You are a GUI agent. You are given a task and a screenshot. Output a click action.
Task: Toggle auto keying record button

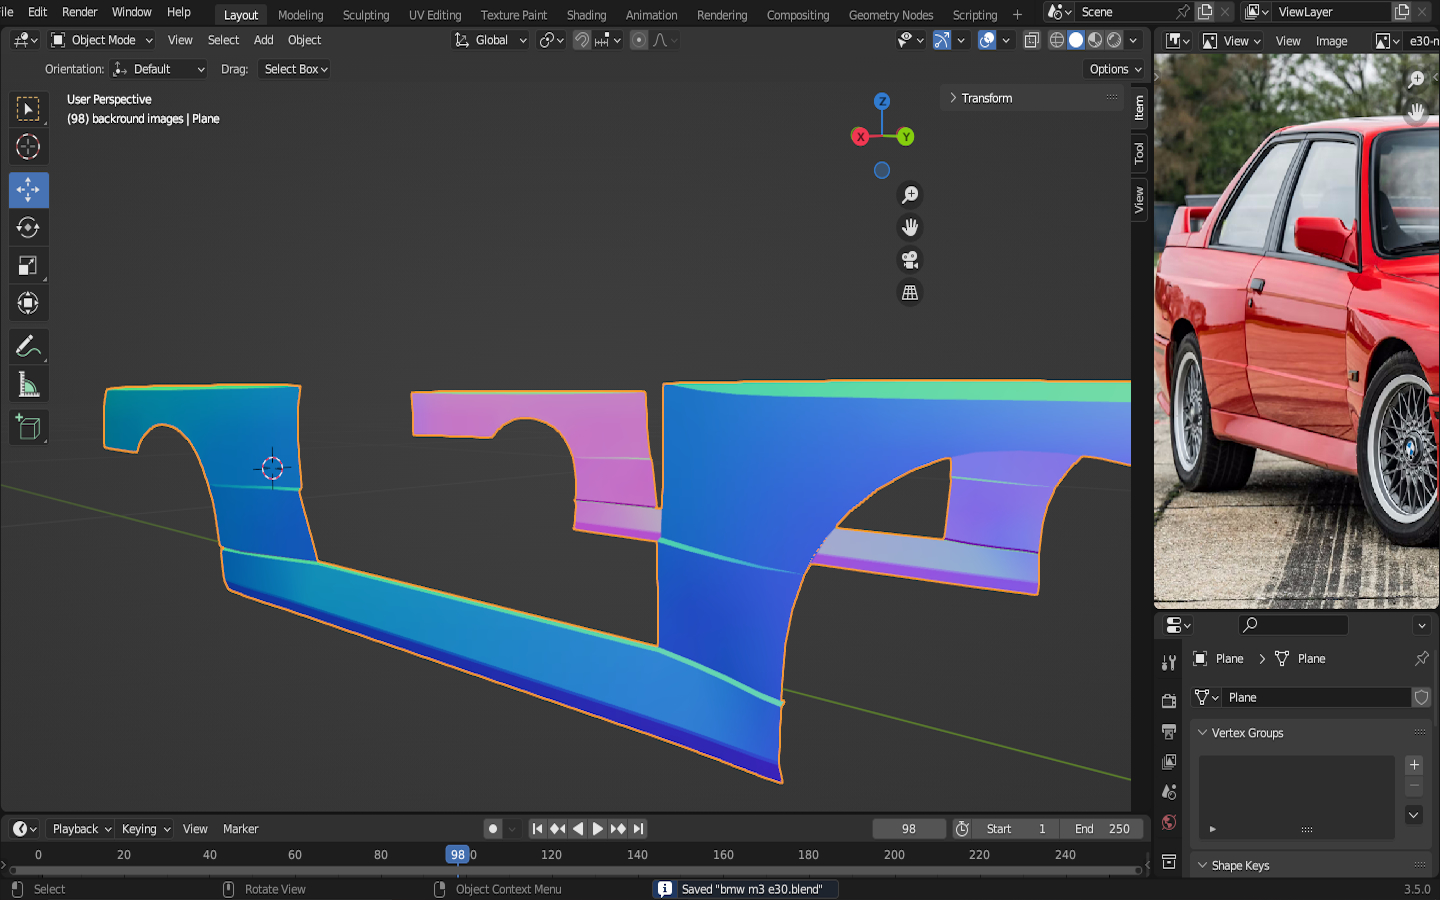click(x=493, y=829)
